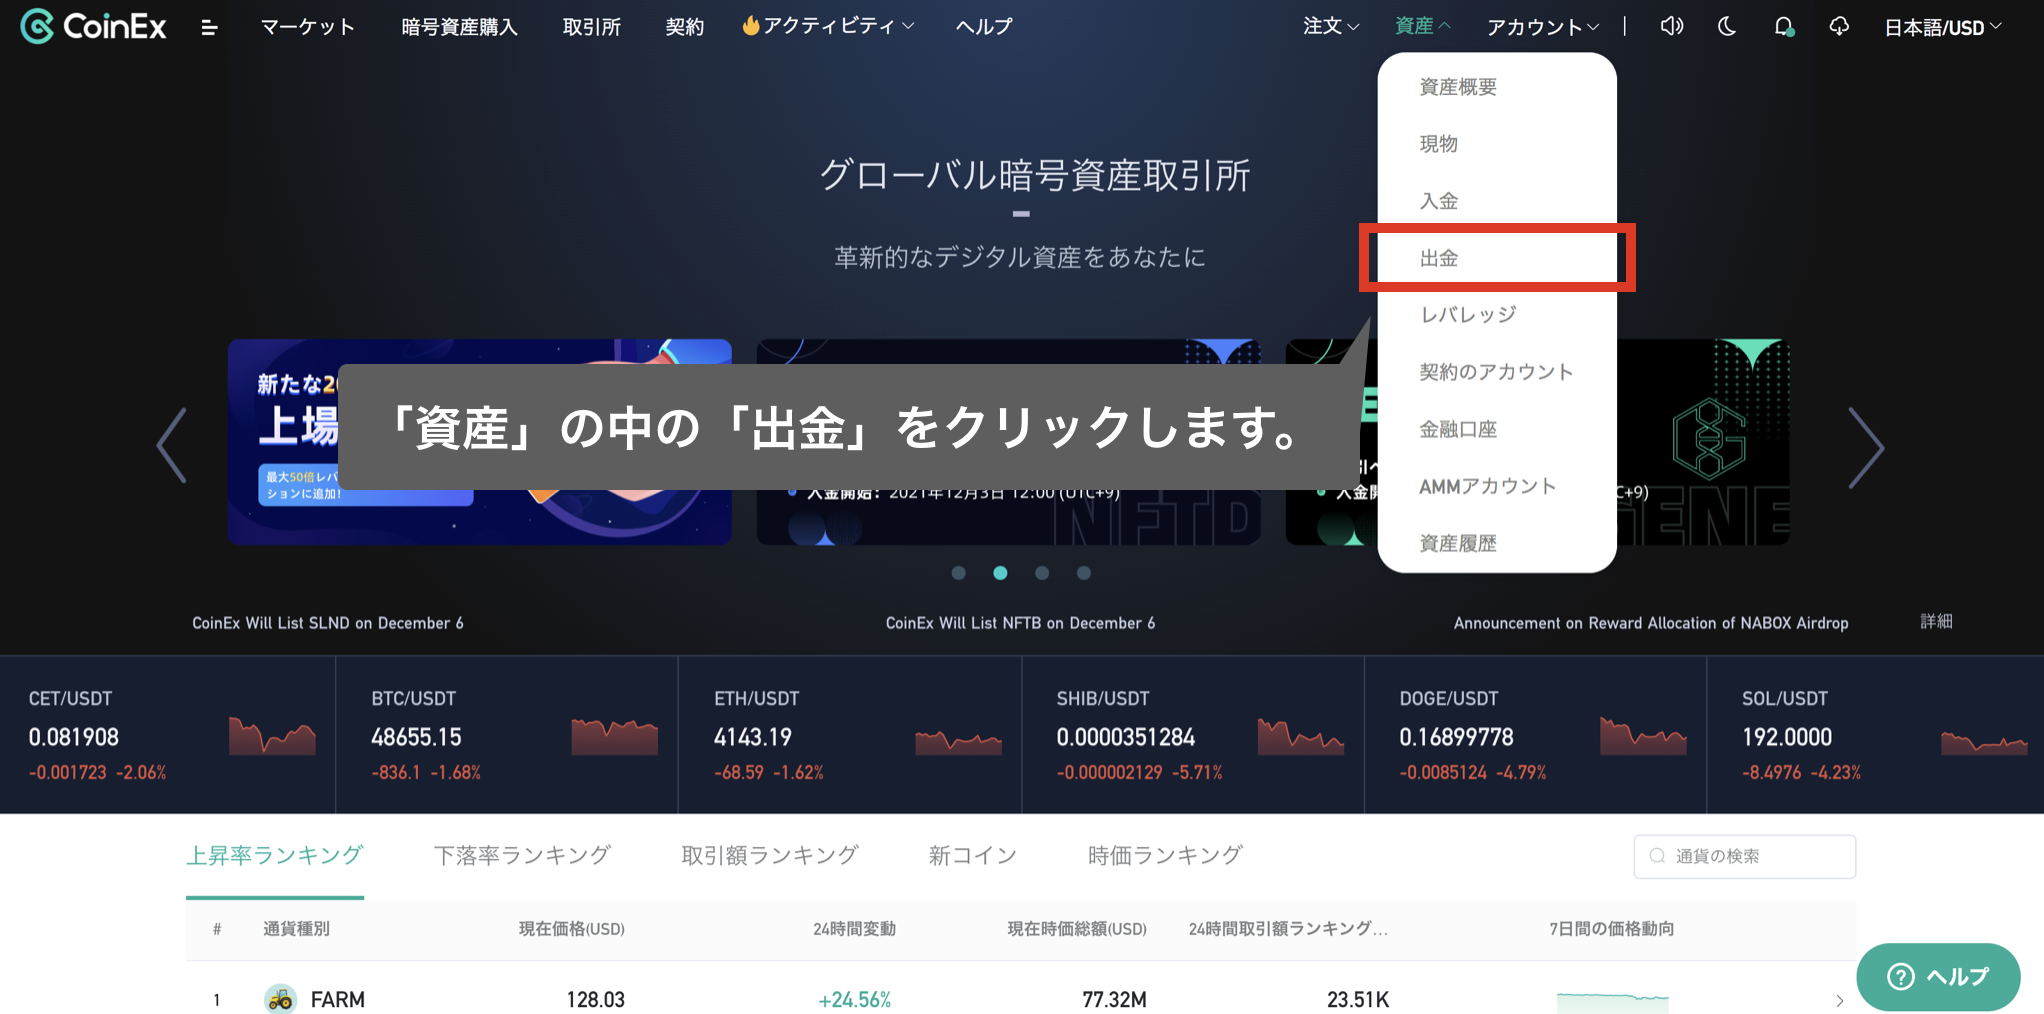Image resolution: width=2044 pixels, height=1014 pixels.
Task: Open CET/USDT ticker card
Action: (x=168, y=735)
